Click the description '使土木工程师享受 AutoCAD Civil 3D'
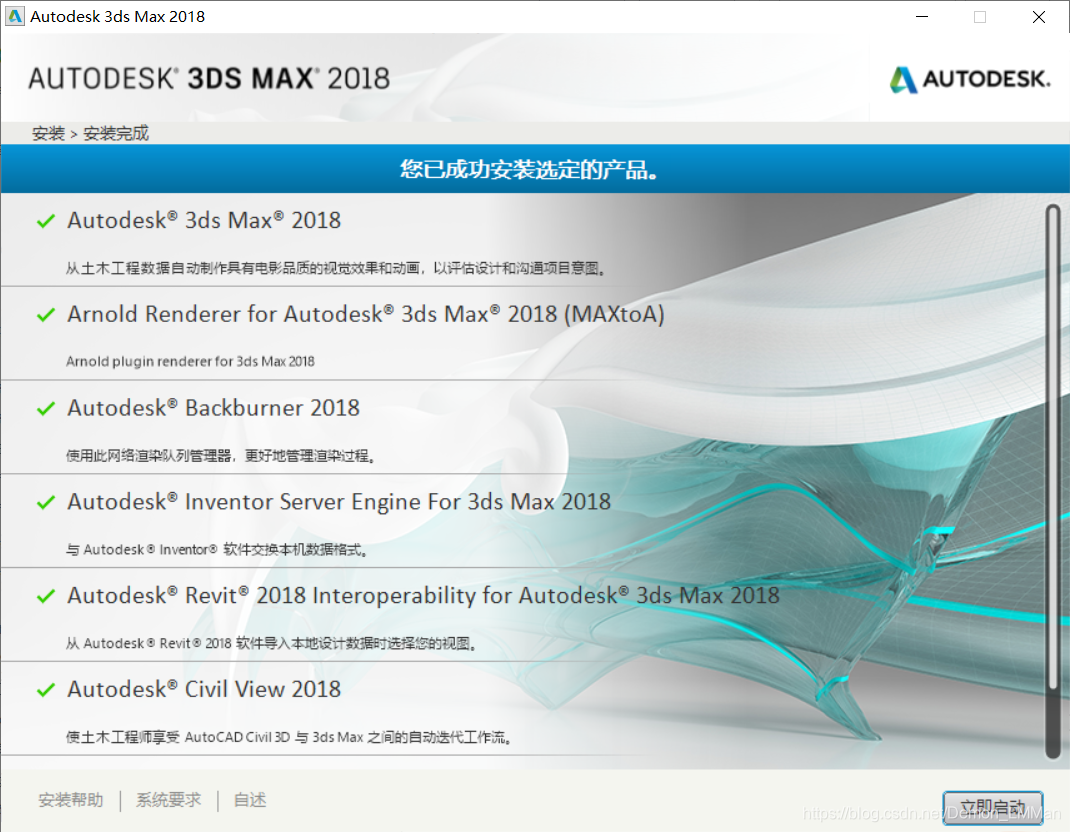1070x832 pixels. pyautogui.click(x=290, y=737)
